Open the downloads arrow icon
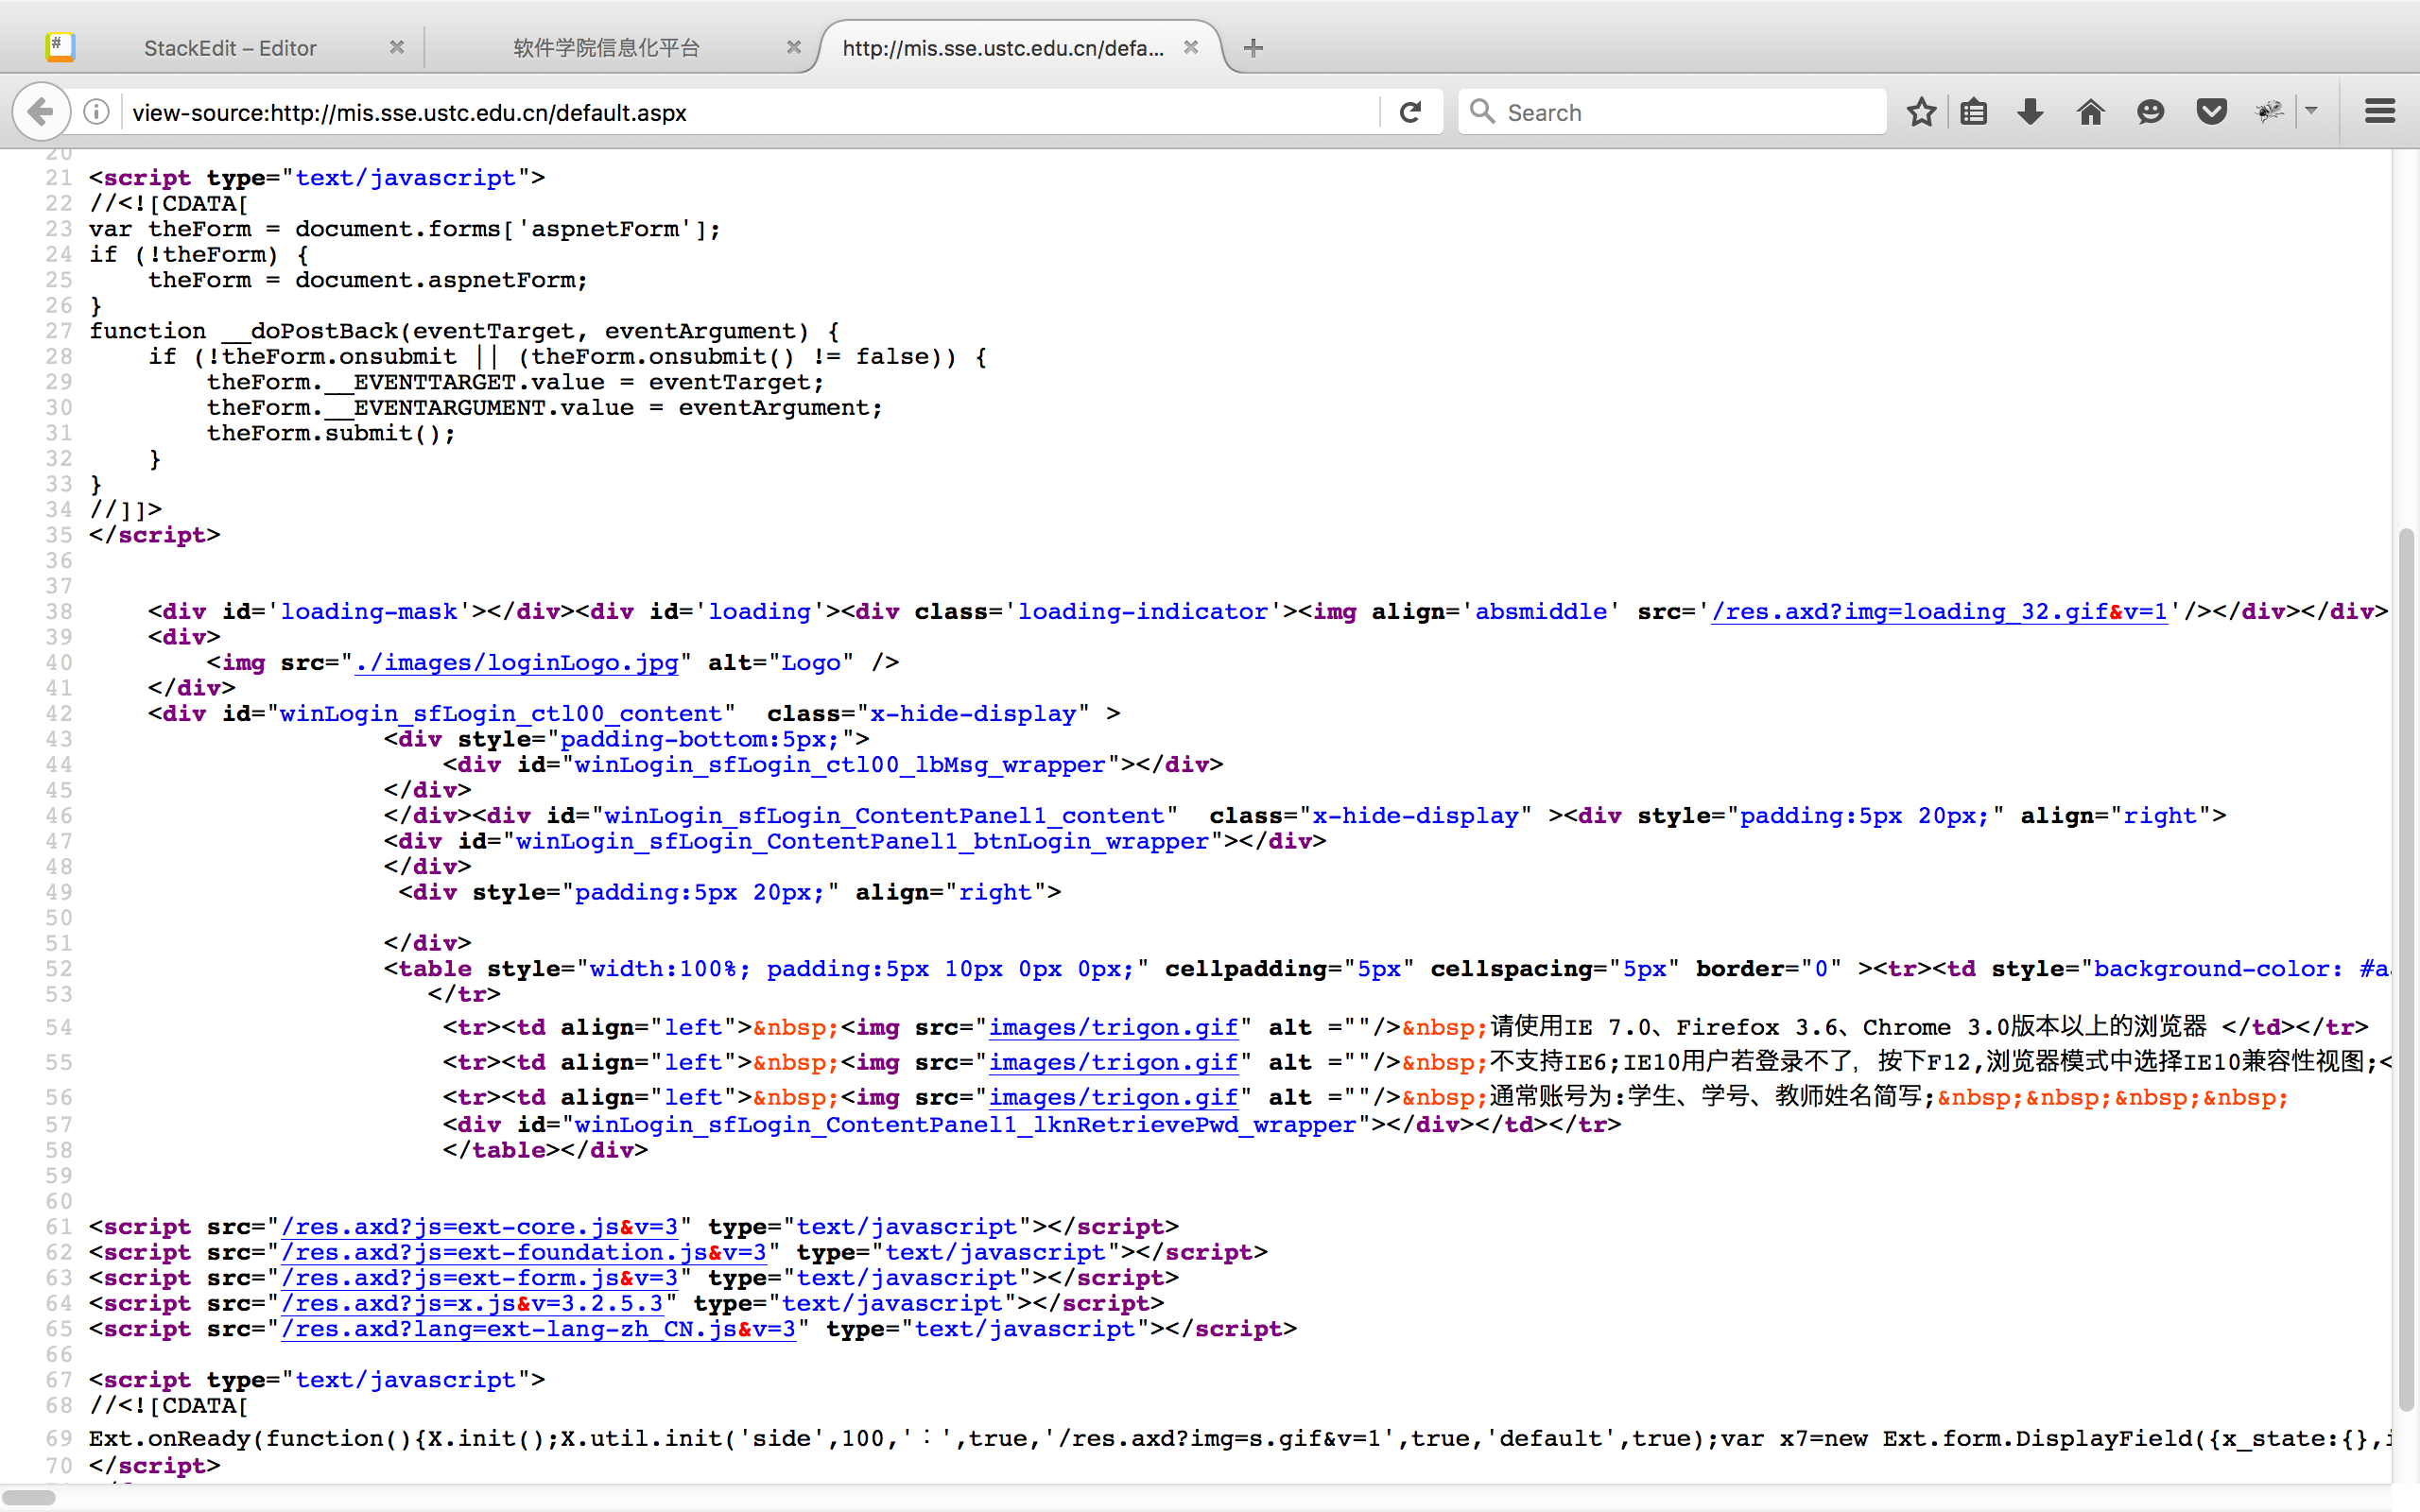This screenshot has height=1512, width=2420. click(x=2030, y=112)
